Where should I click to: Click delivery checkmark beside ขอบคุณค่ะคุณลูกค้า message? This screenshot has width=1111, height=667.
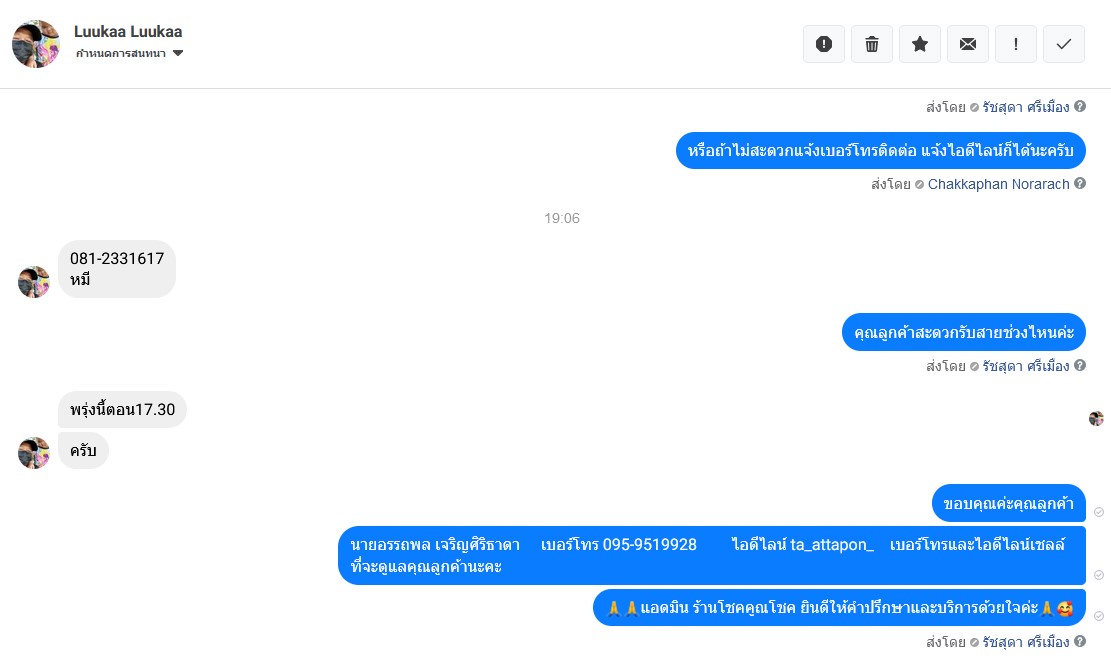click(1098, 512)
